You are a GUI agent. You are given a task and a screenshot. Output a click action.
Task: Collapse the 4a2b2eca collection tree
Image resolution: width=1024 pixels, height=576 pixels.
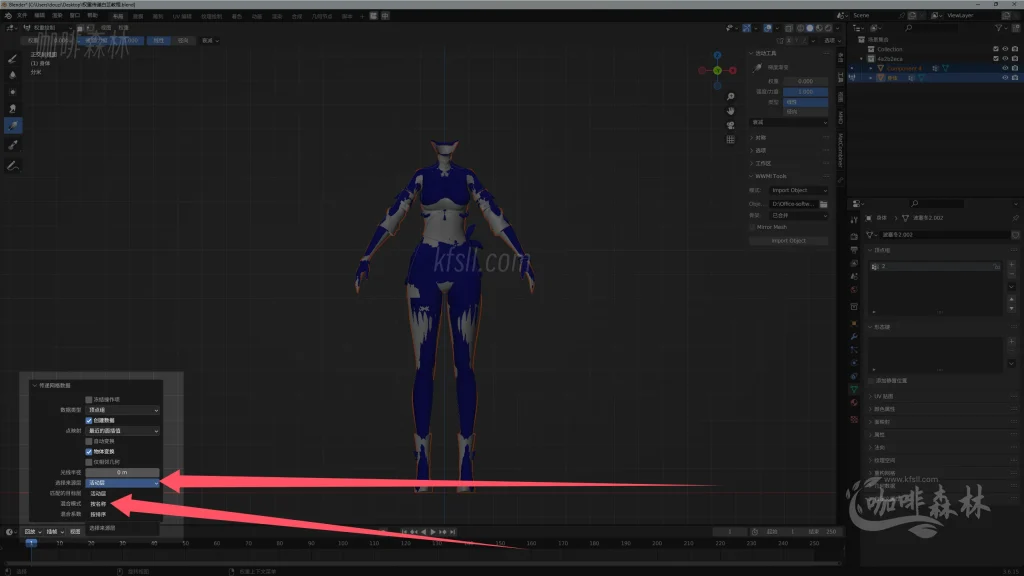pyautogui.click(x=862, y=59)
